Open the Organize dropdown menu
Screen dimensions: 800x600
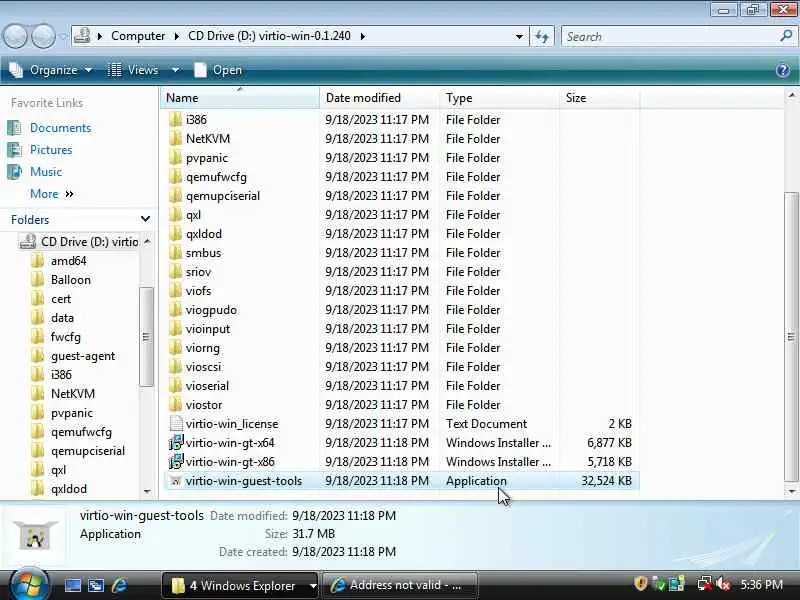pyautogui.click(x=51, y=70)
